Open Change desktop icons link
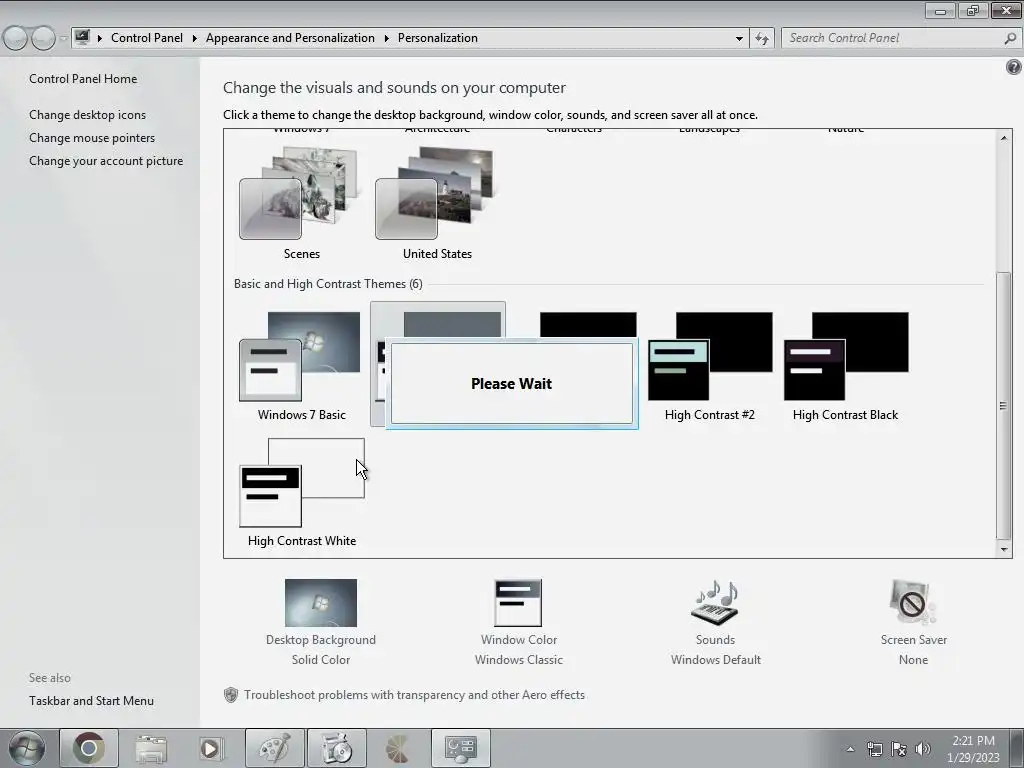The image size is (1024, 768). 88,115
